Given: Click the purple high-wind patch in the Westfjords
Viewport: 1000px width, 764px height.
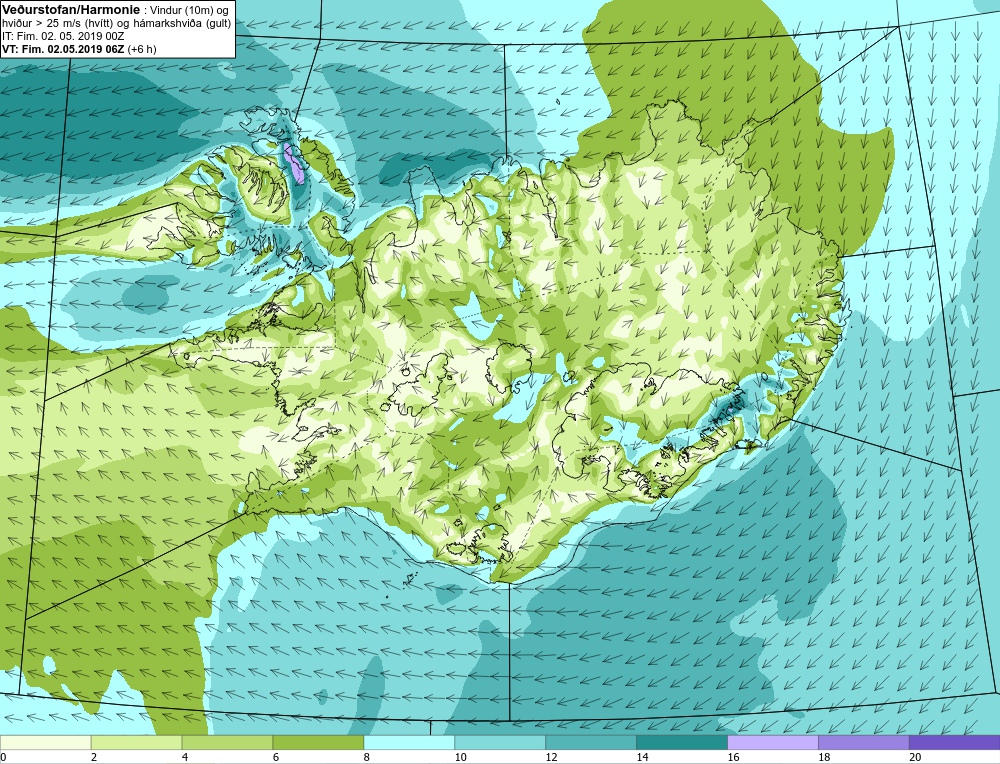Looking at the screenshot, I should pos(294,163).
